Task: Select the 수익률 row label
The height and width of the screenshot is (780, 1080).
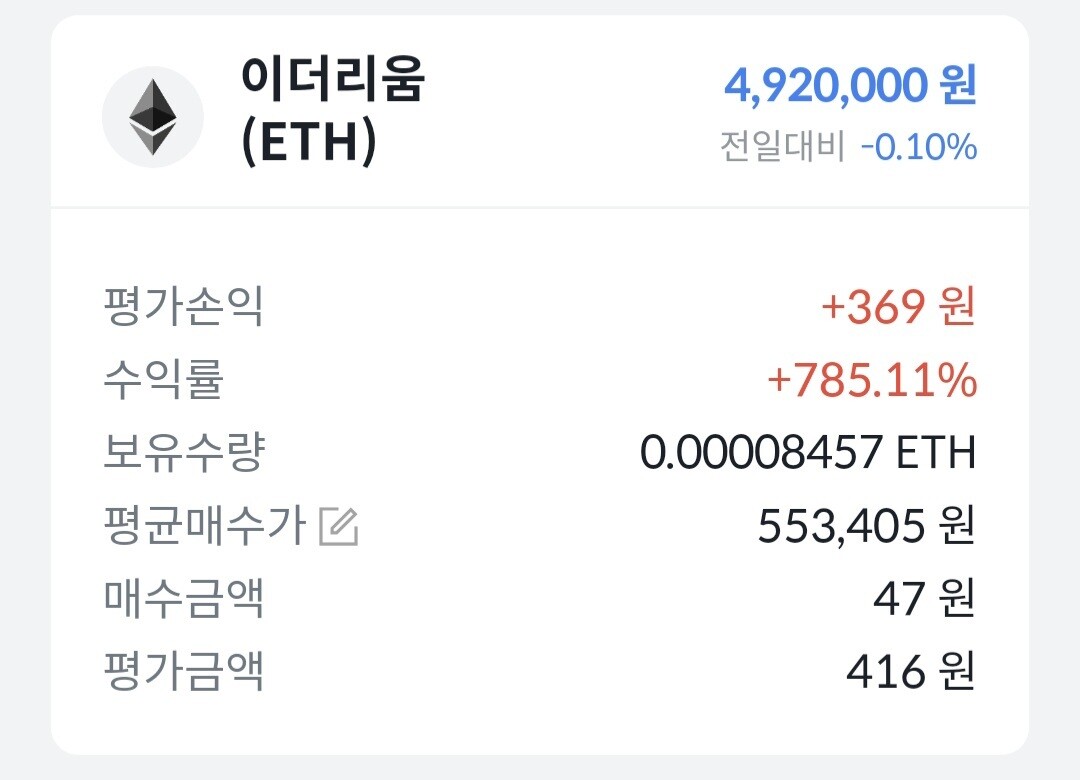Action: click(164, 379)
